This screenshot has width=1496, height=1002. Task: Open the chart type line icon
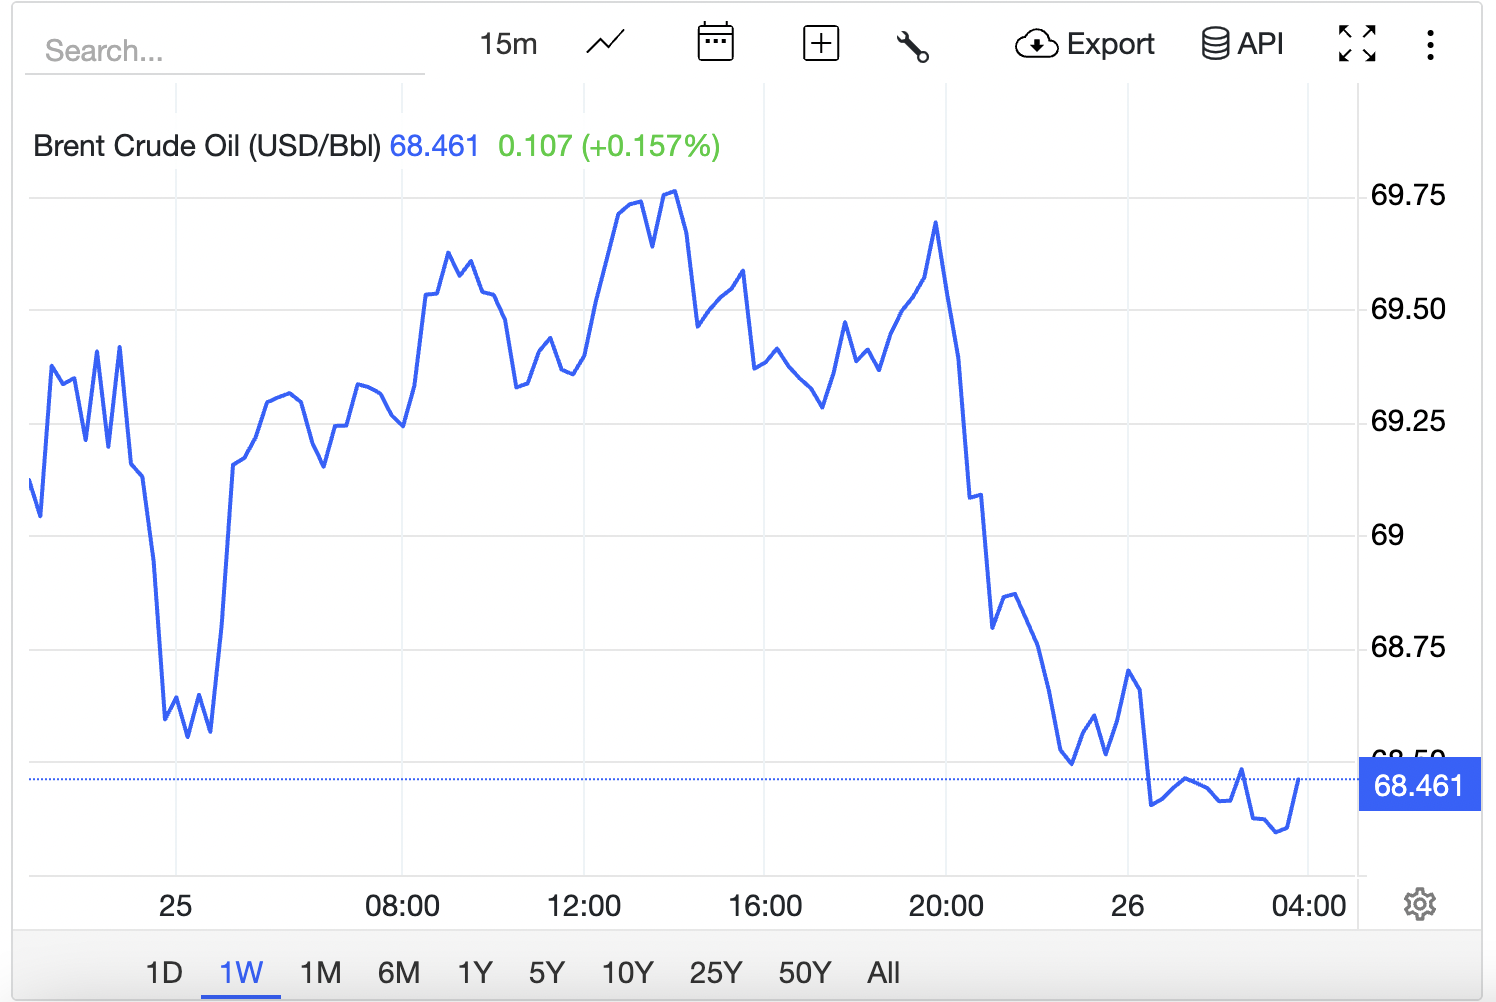(x=605, y=43)
